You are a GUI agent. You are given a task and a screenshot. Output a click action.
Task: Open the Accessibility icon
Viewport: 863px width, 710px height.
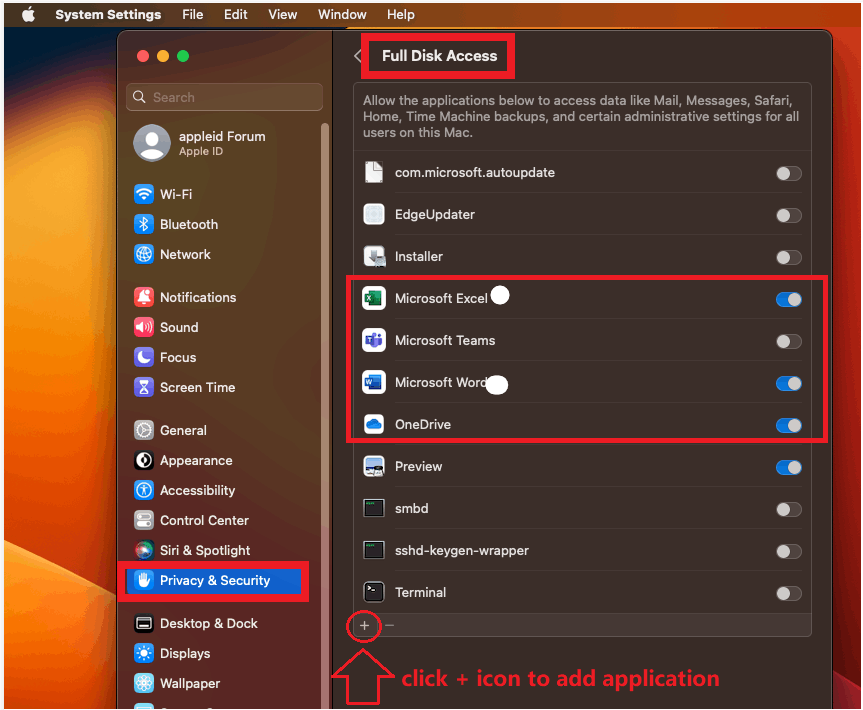pos(144,490)
